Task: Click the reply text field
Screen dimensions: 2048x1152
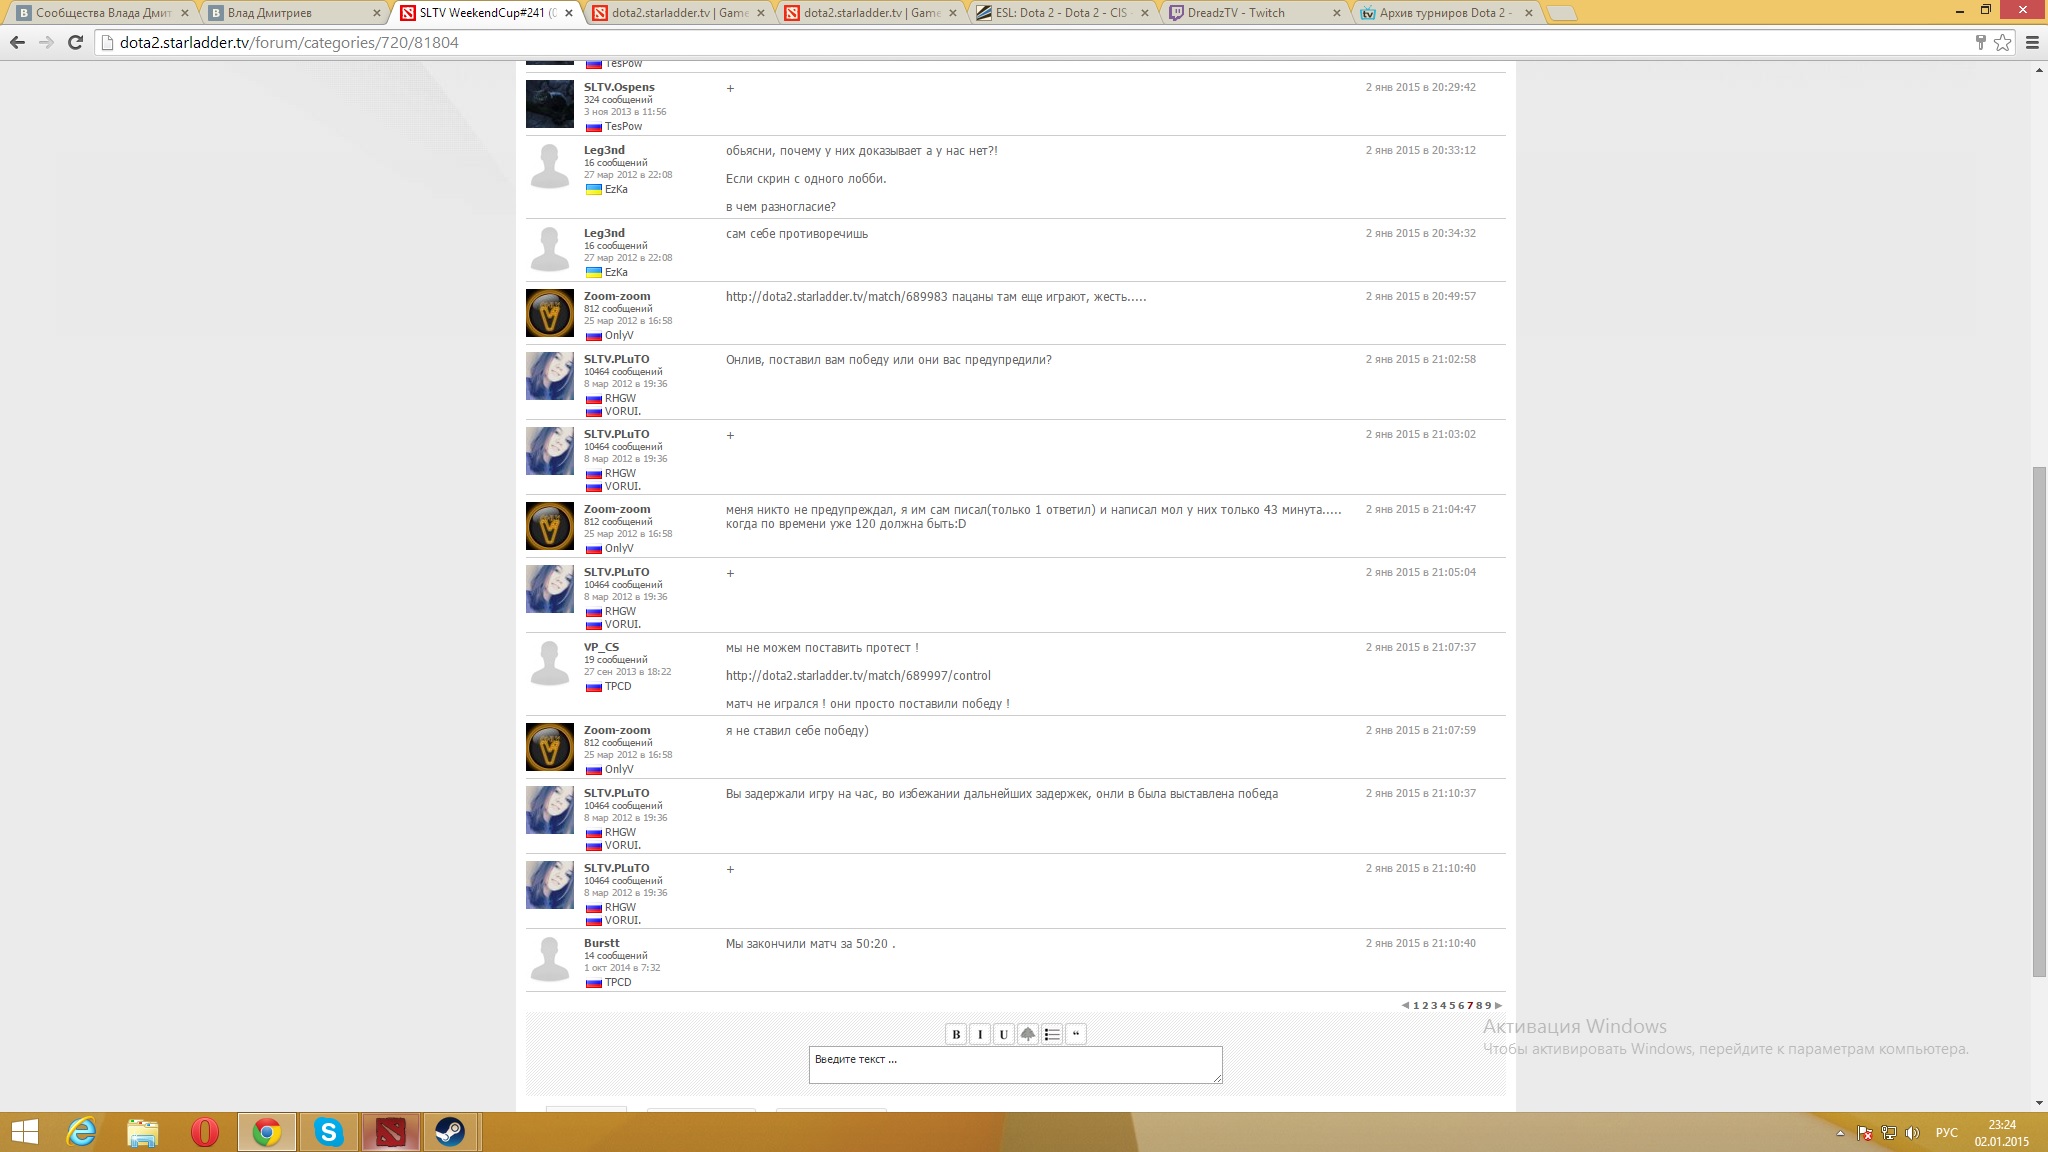Action: (x=1015, y=1065)
